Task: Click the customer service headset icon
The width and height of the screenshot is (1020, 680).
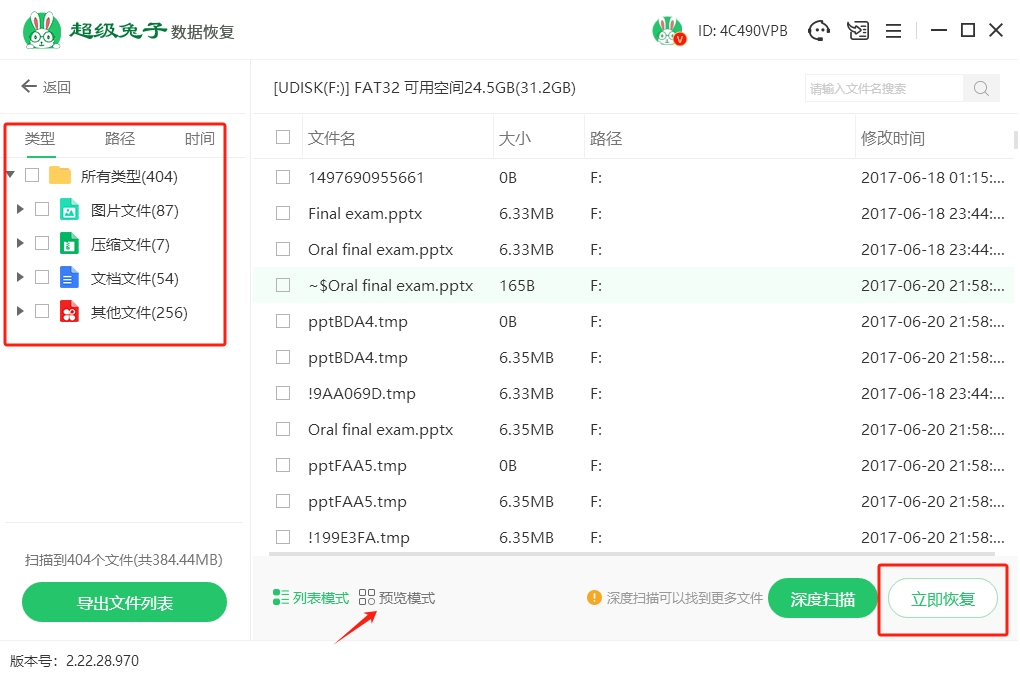Action: tap(820, 31)
